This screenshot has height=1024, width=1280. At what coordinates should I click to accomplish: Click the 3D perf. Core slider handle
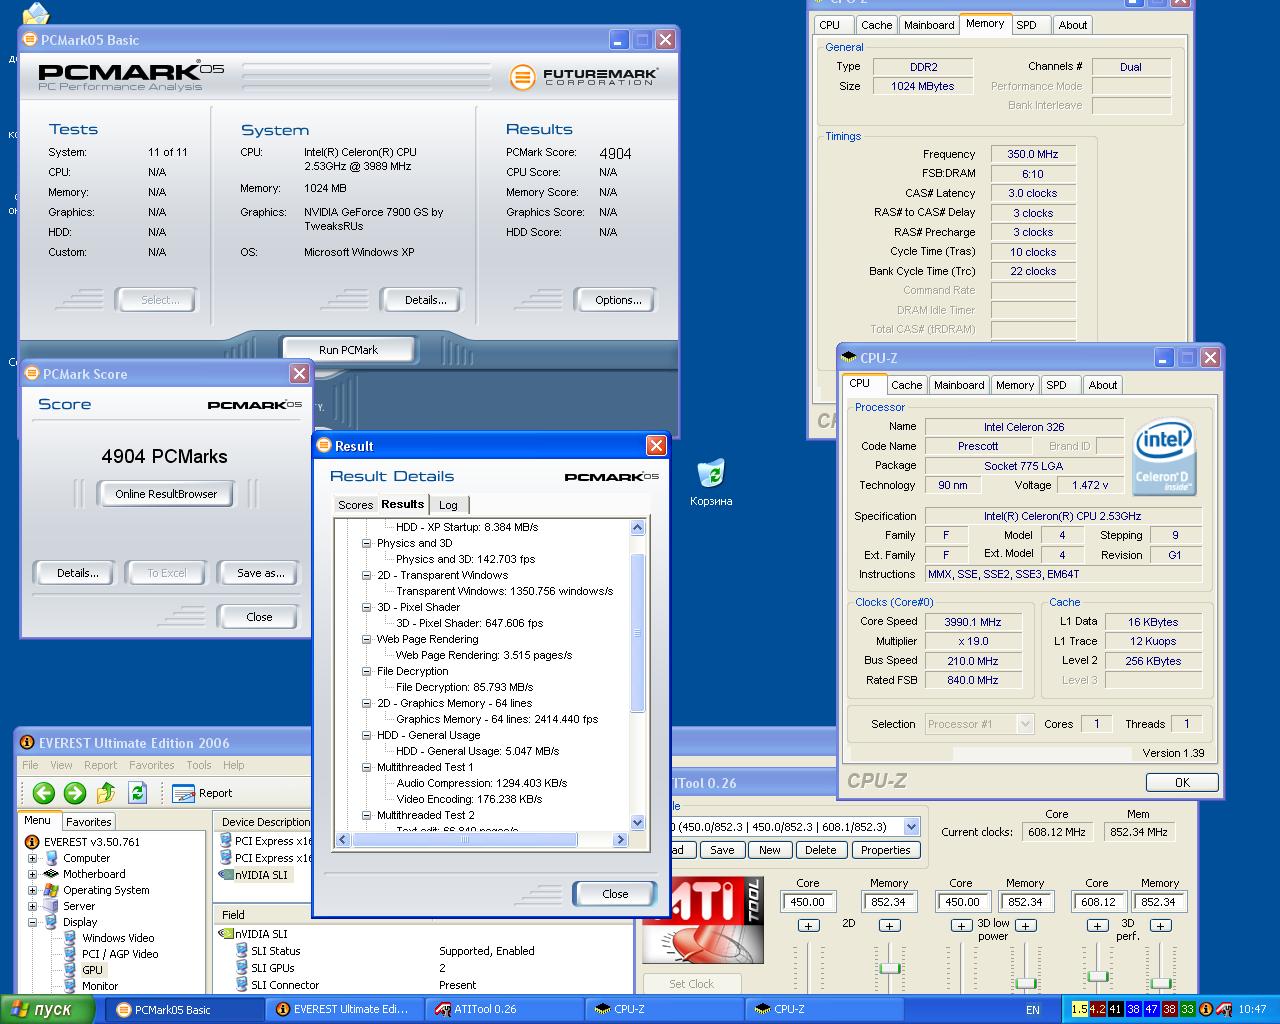click(x=1097, y=976)
